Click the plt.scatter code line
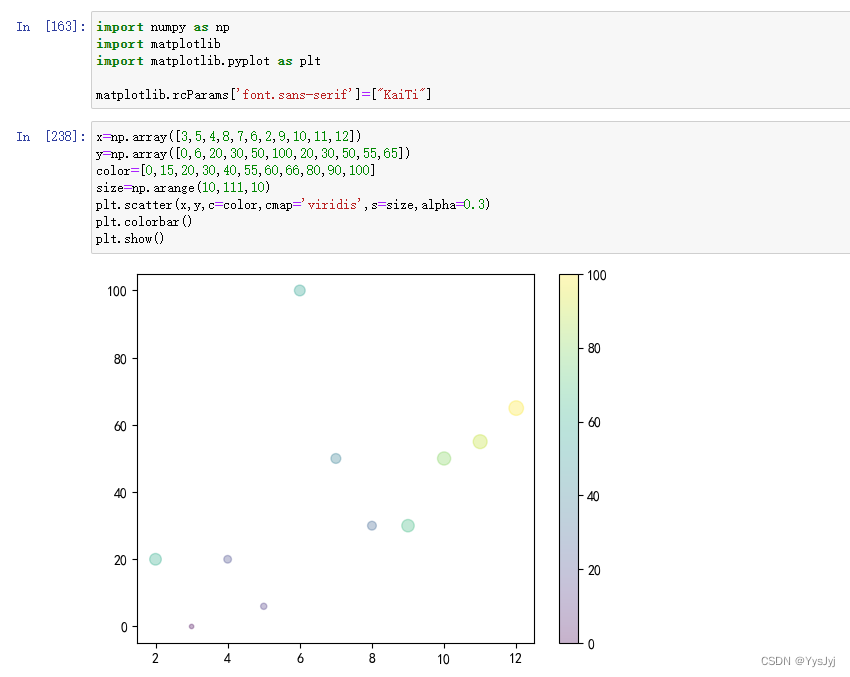The height and width of the screenshot is (677, 850). click(x=293, y=204)
